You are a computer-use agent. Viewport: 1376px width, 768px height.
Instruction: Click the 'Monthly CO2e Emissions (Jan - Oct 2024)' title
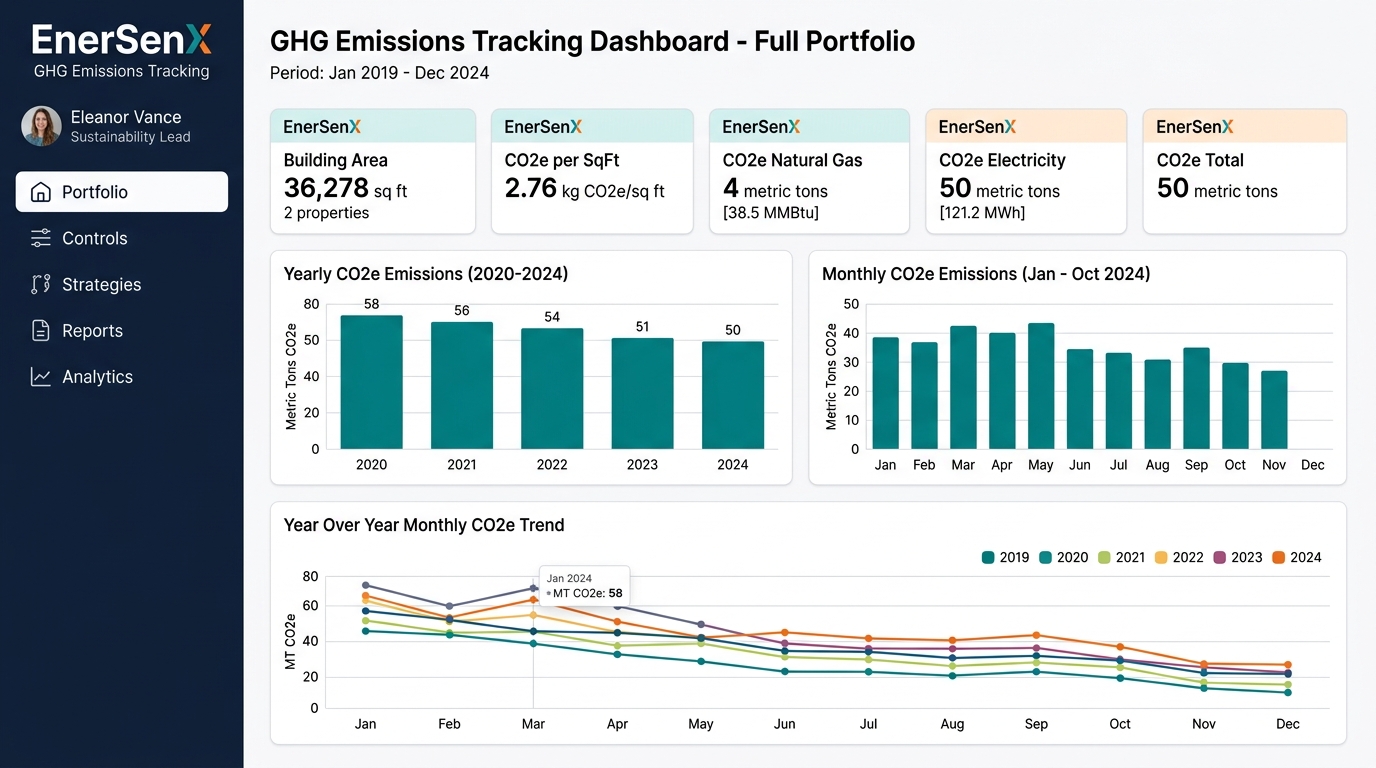point(986,274)
